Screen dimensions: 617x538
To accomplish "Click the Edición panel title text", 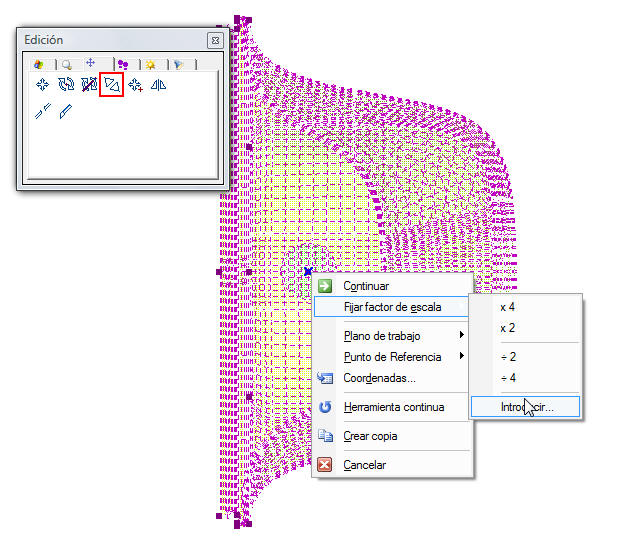I will coord(44,40).
